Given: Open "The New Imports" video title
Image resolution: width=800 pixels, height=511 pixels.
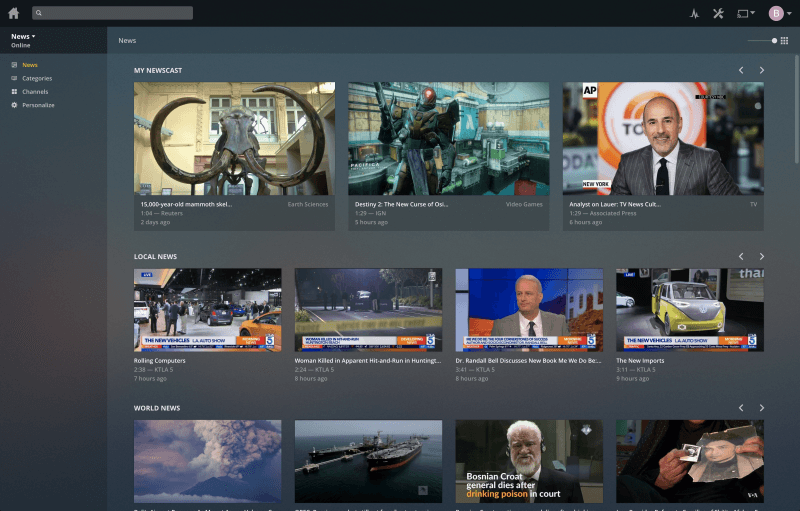Looking at the screenshot, I should (x=641, y=360).
